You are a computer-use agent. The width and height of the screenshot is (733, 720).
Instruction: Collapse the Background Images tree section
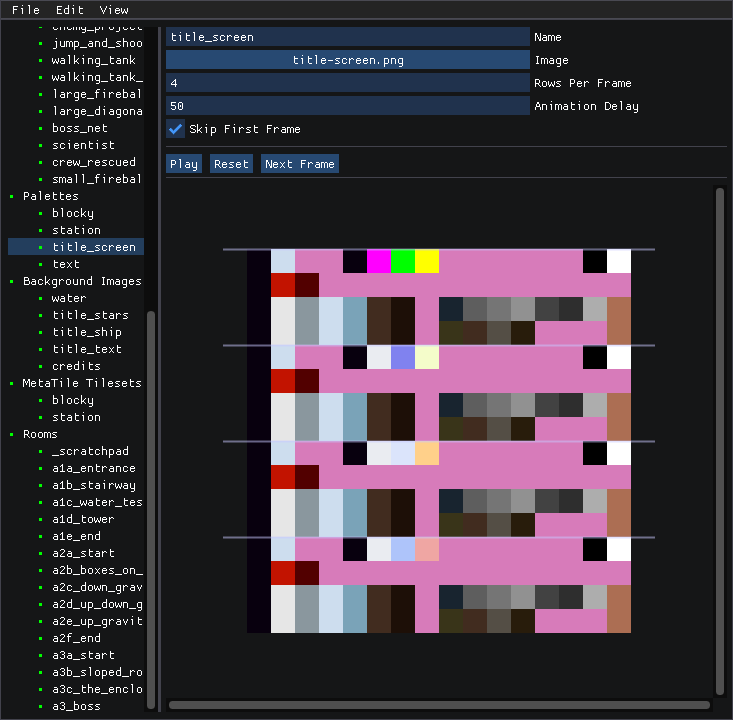[82, 281]
